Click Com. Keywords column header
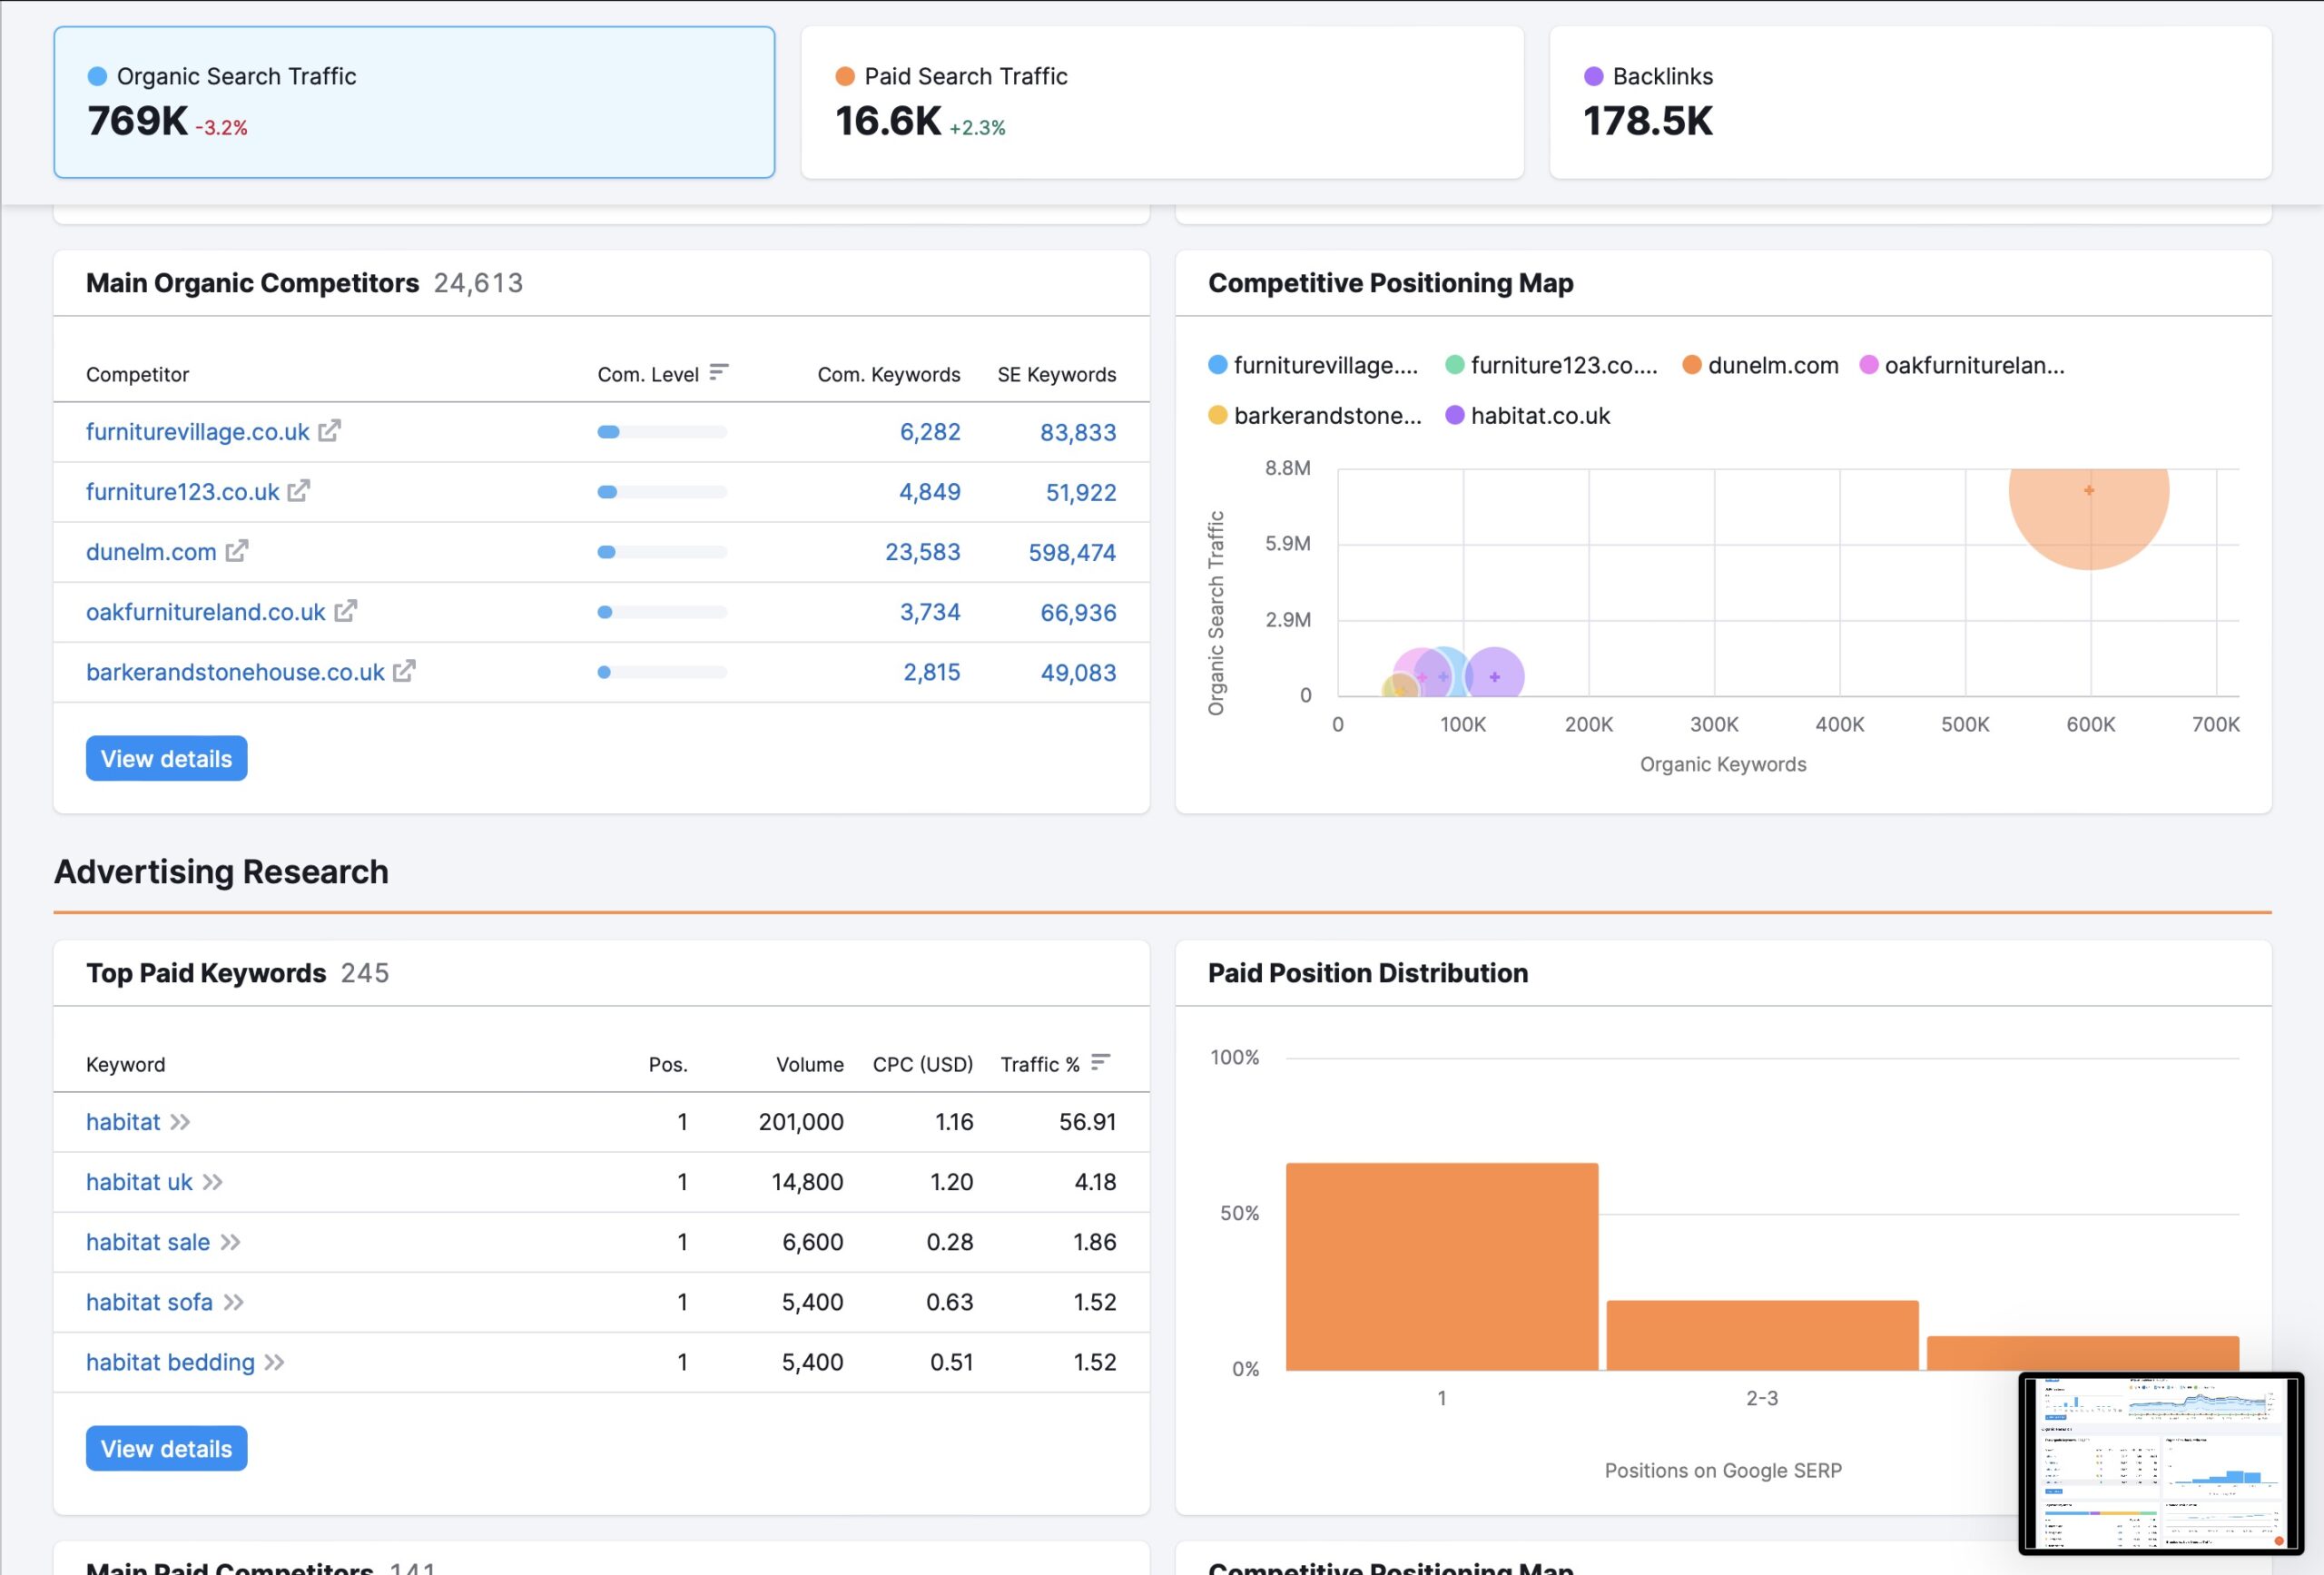2324x1575 pixels. point(888,374)
